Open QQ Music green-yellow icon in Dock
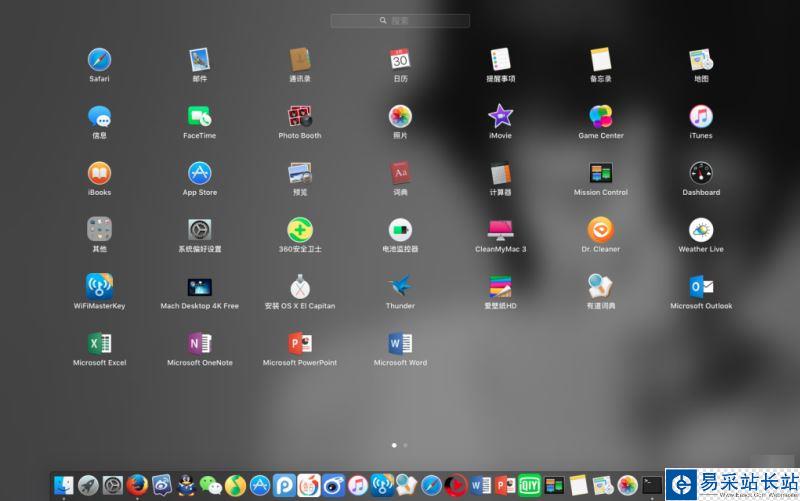 [235, 485]
